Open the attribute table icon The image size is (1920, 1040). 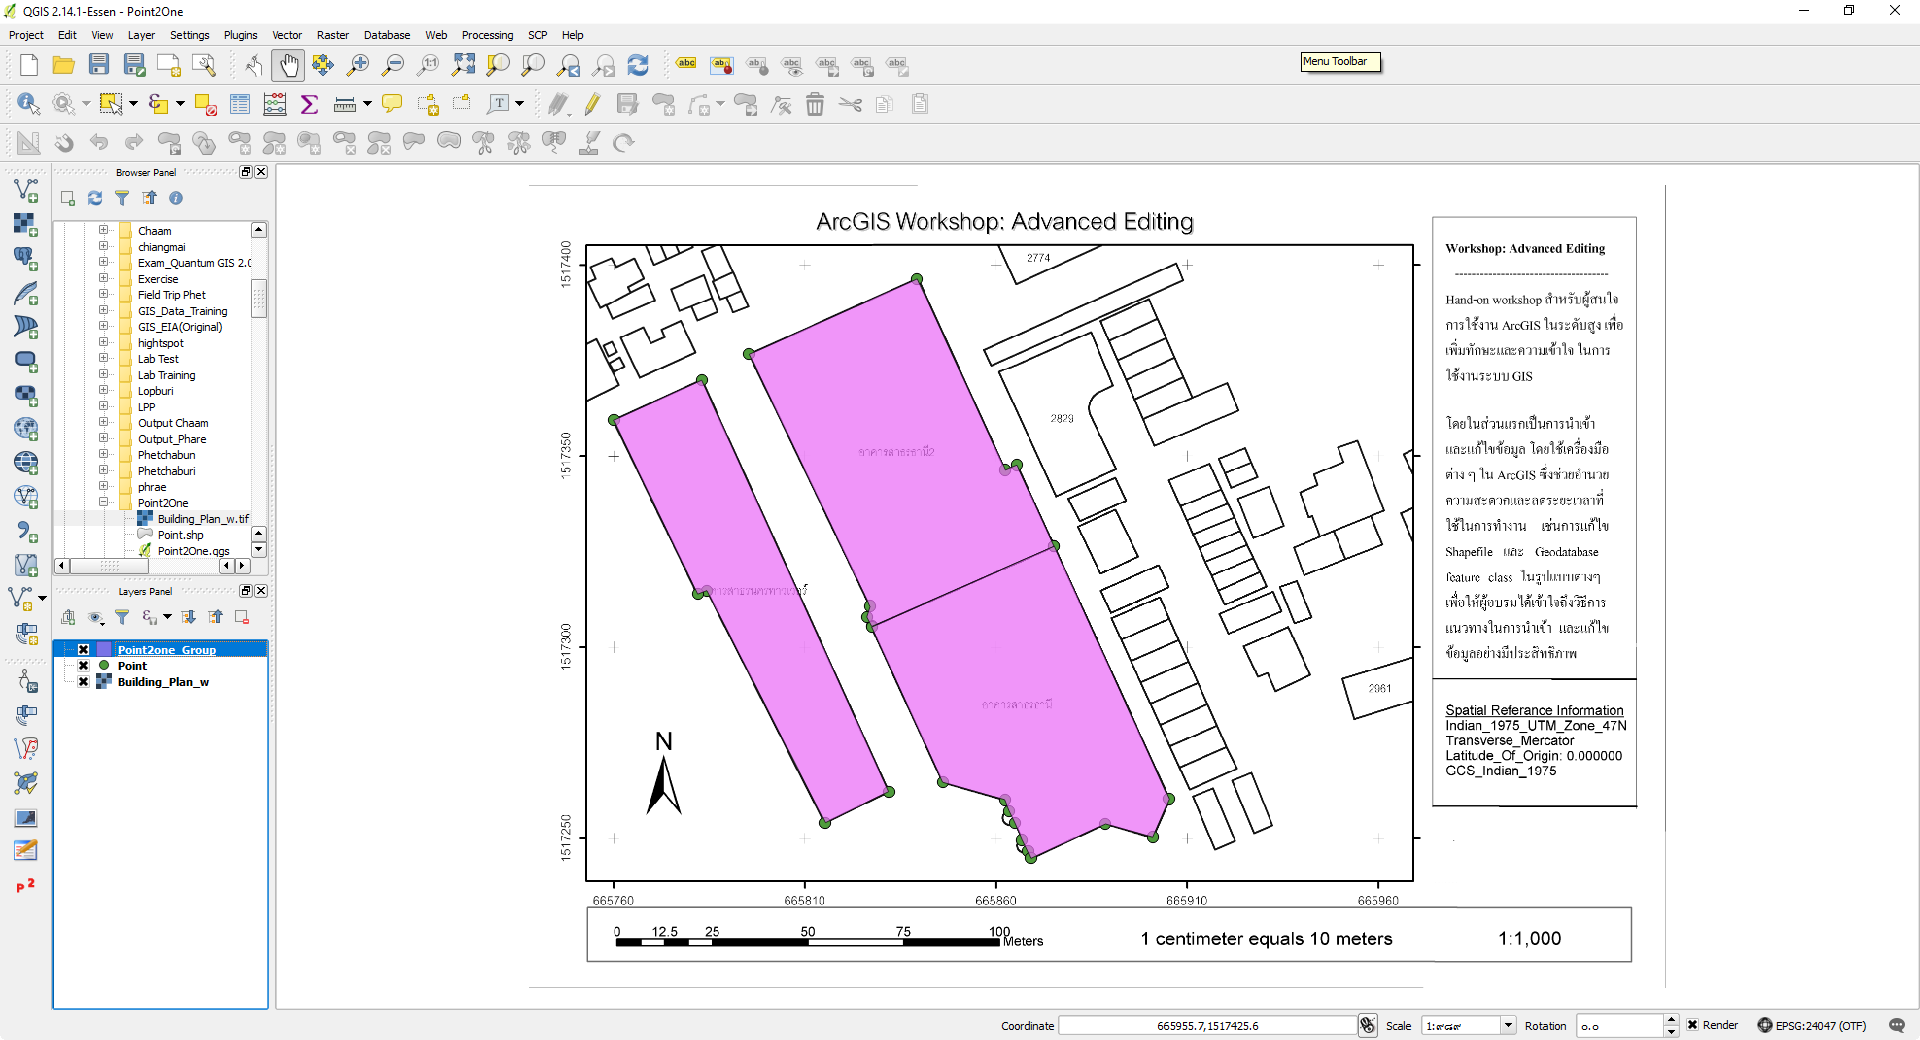tap(240, 104)
